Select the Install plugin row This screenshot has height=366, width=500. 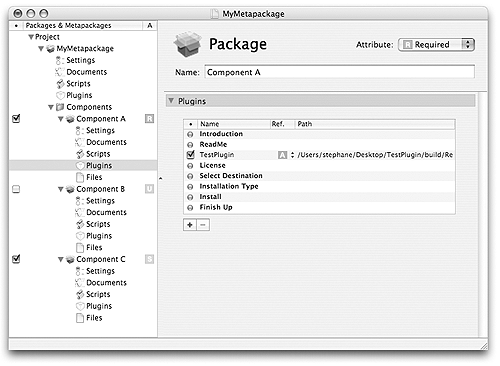[x=319, y=197]
